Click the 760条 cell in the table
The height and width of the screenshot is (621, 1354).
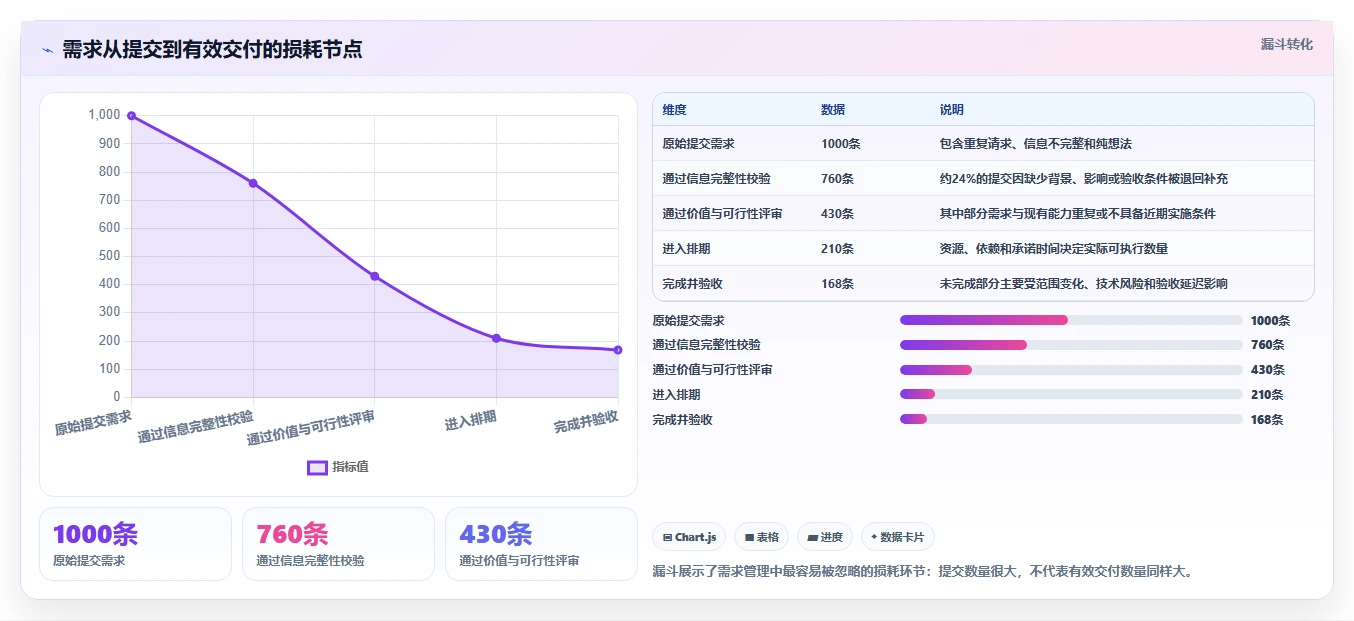pyautogui.click(x=837, y=179)
